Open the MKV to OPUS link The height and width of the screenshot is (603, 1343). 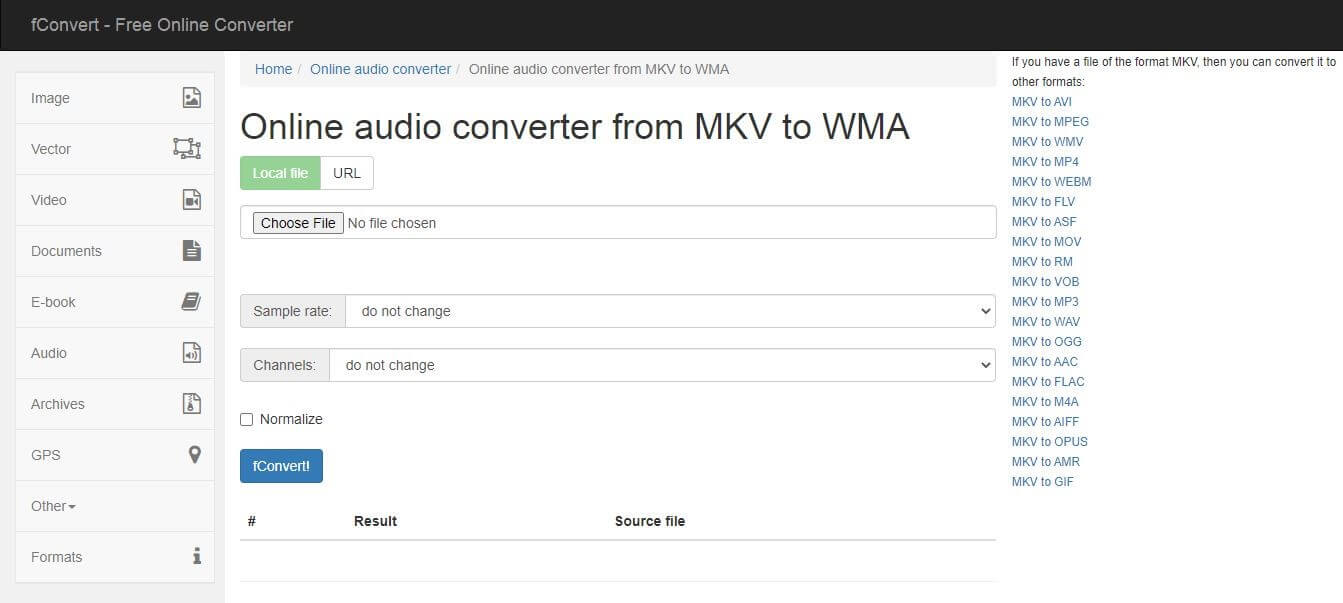click(x=1050, y=442)
